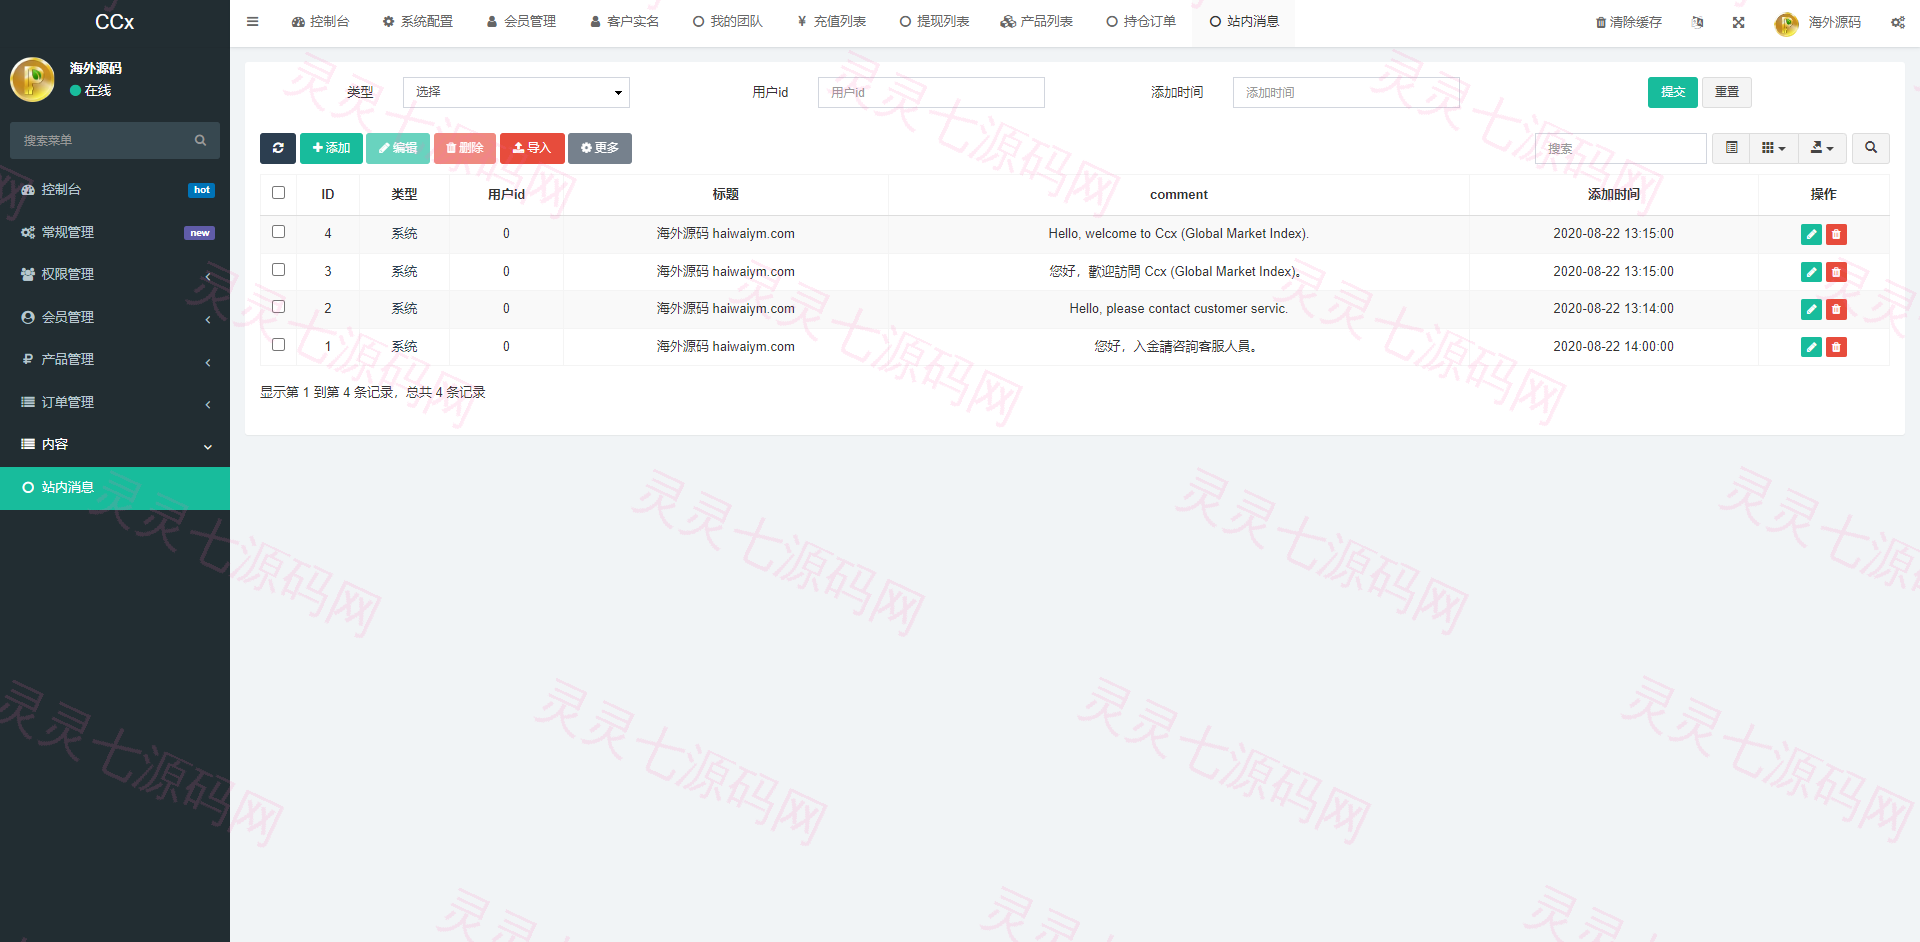The image size is (1920, 942).
Task: Edit row 2 with green pencil icon
Action: click(1811, 309)
